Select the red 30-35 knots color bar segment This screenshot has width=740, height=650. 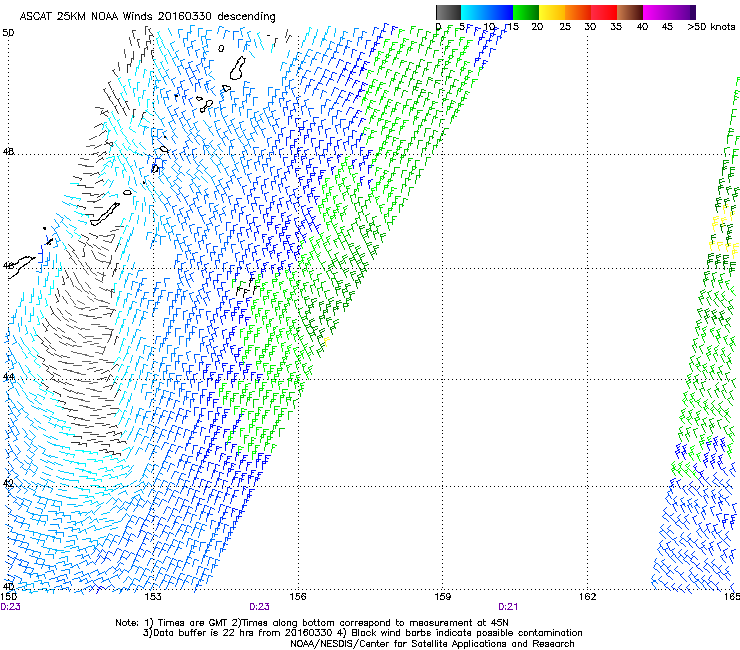[x=604, y=12]
